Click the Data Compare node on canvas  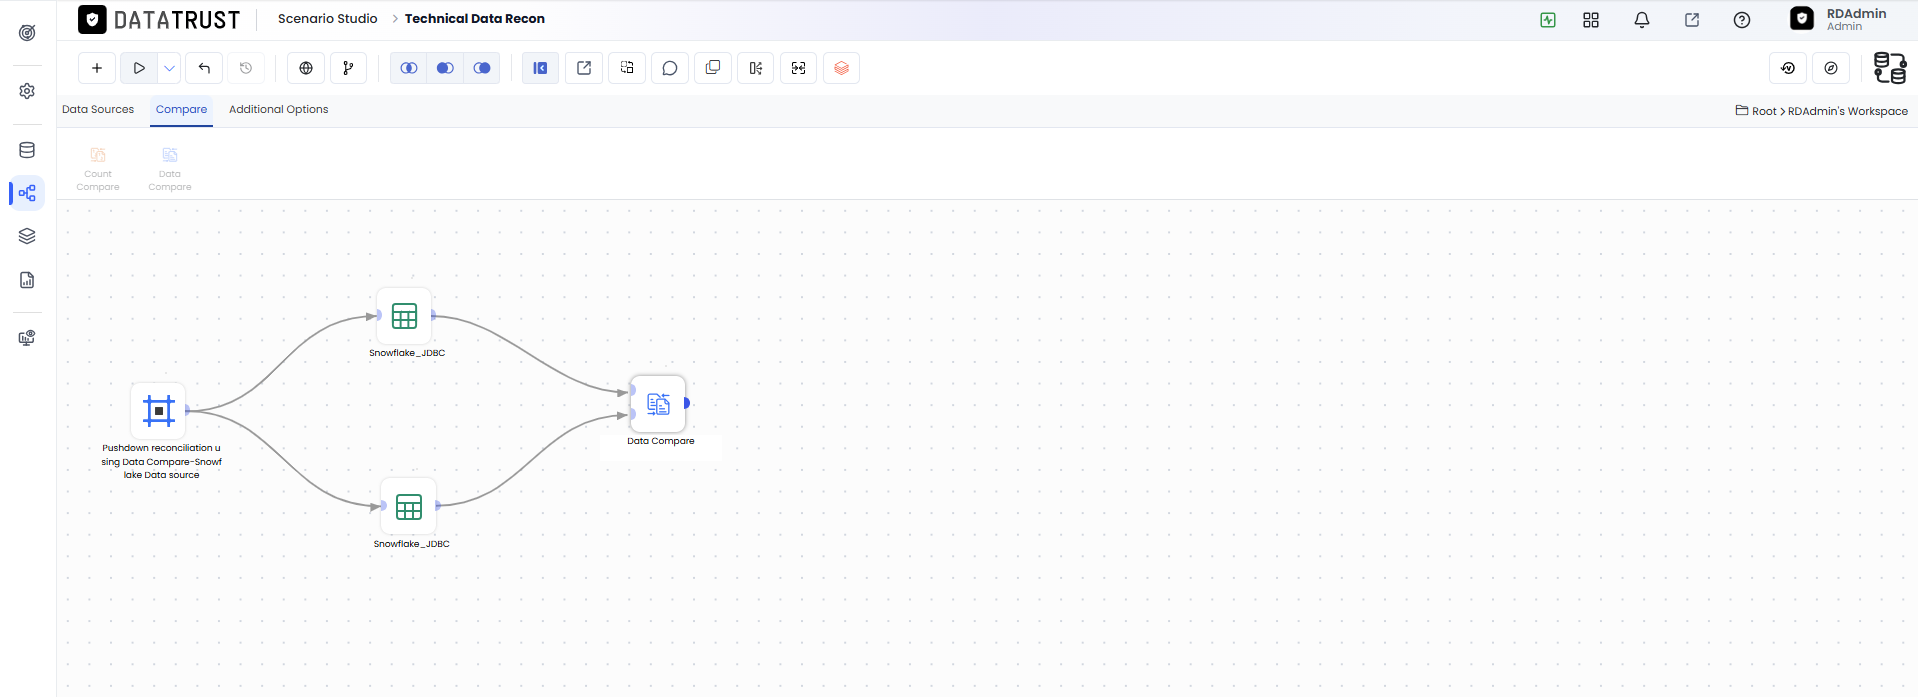tap(658, 404)
